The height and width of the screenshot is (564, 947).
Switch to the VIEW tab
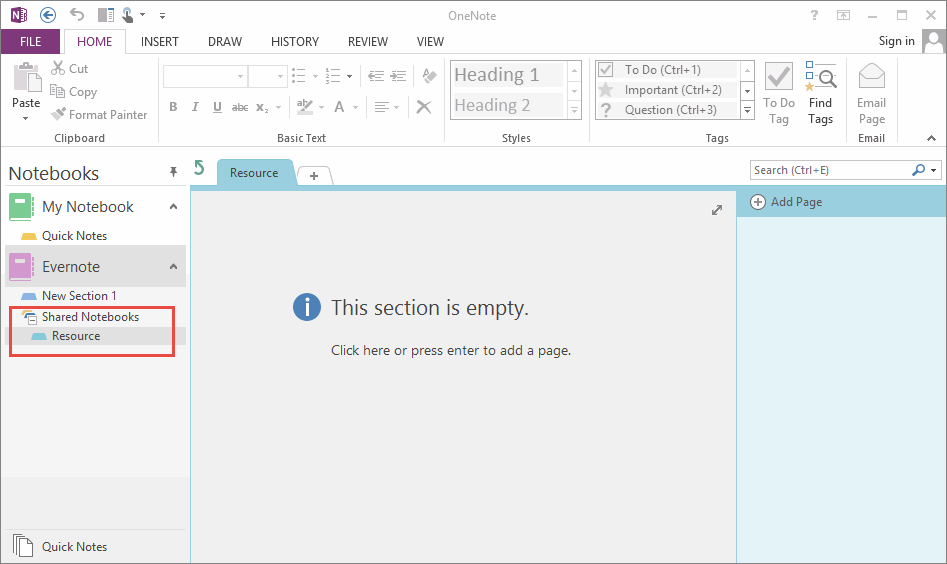click(x=430, y=42)
